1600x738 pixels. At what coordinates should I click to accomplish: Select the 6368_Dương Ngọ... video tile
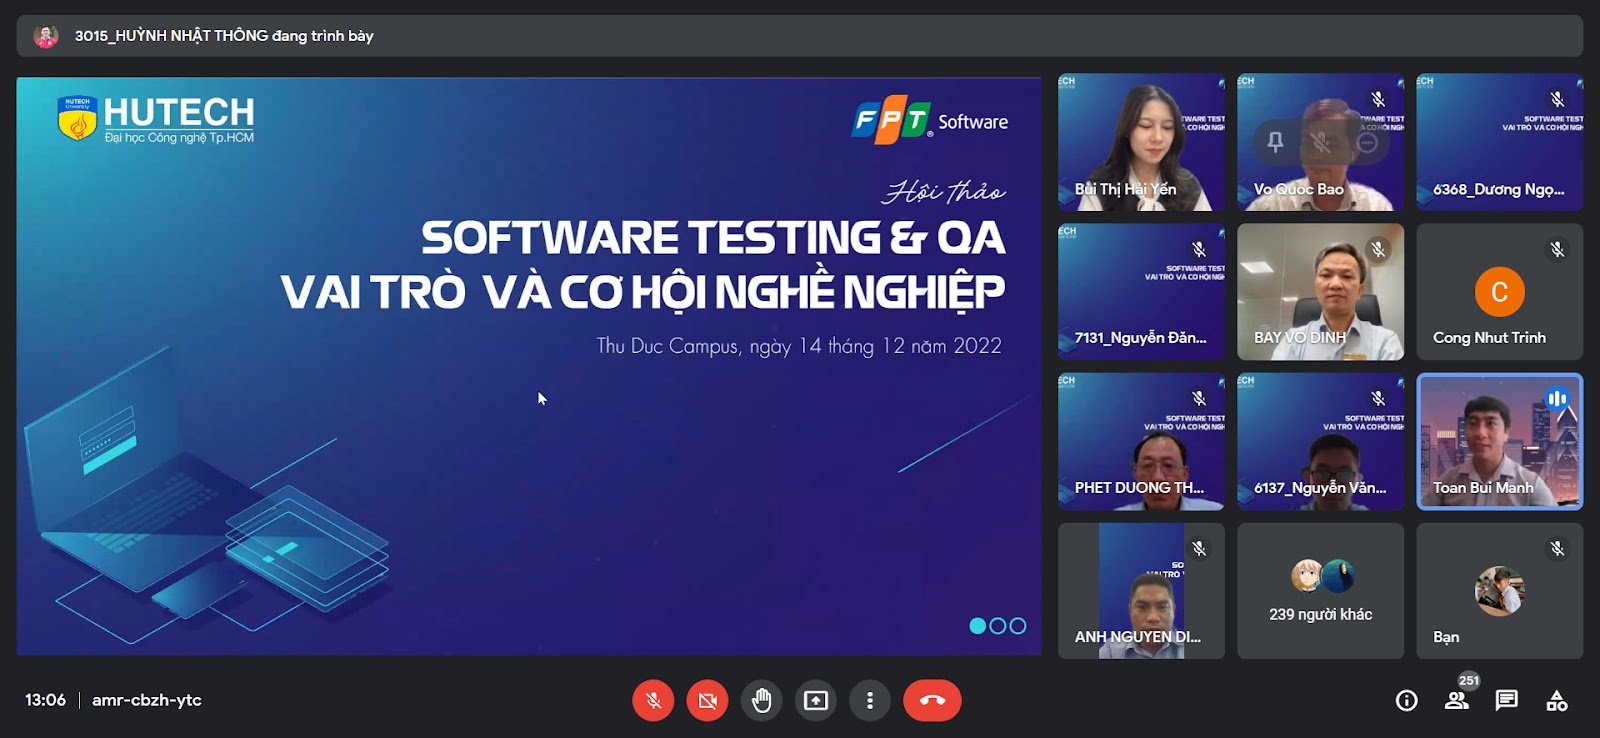[x=1500, y=142]
